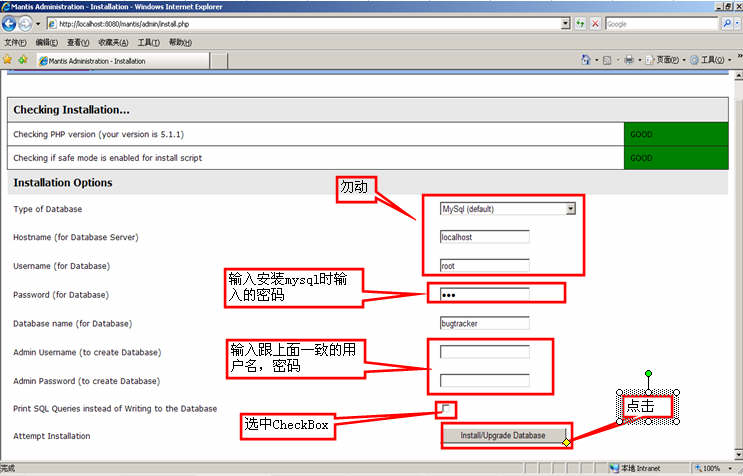Click the browser Back arrow button
This screenshot has height=476, width=743.
[x=9, y=24]
